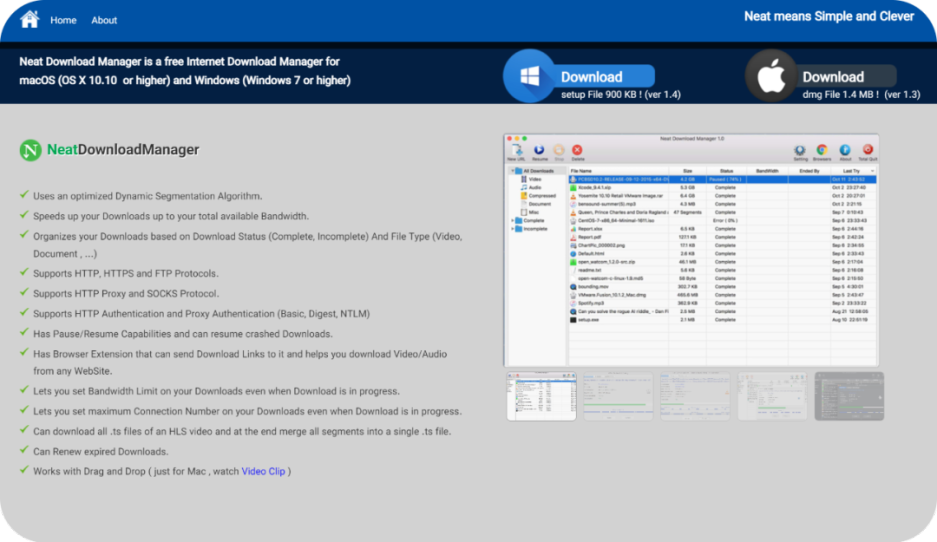937x542 pixels.
Task: Click Setting gear icon in preview toolbar
Action: pyautogui.click(x=800, y=152)
